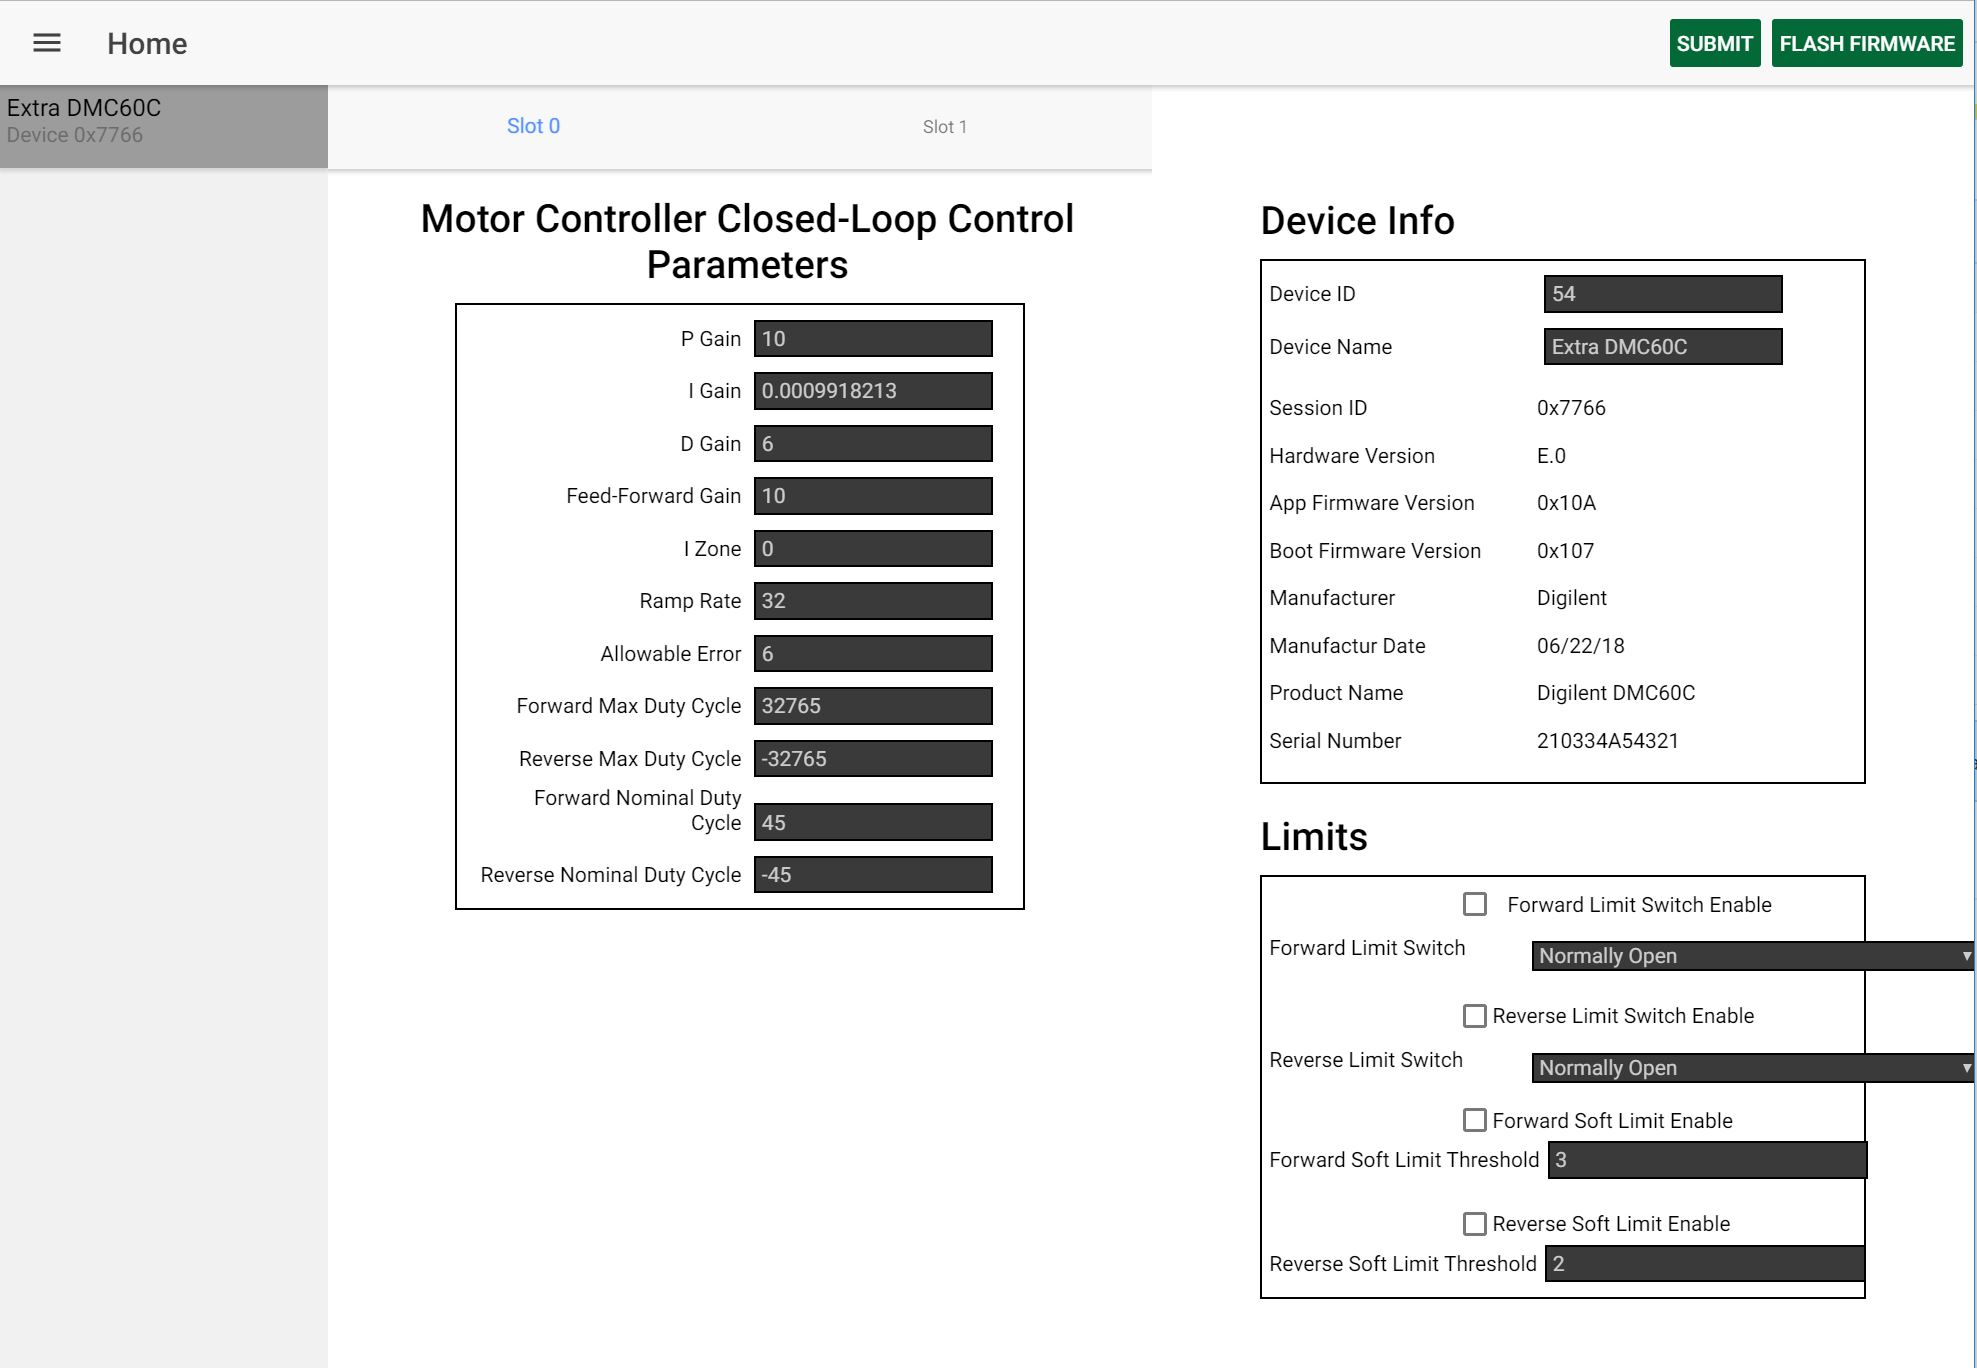Click the Device ID input field
The height and width of the screenshot is (1368, 1977).
(x=1663, y=294)
